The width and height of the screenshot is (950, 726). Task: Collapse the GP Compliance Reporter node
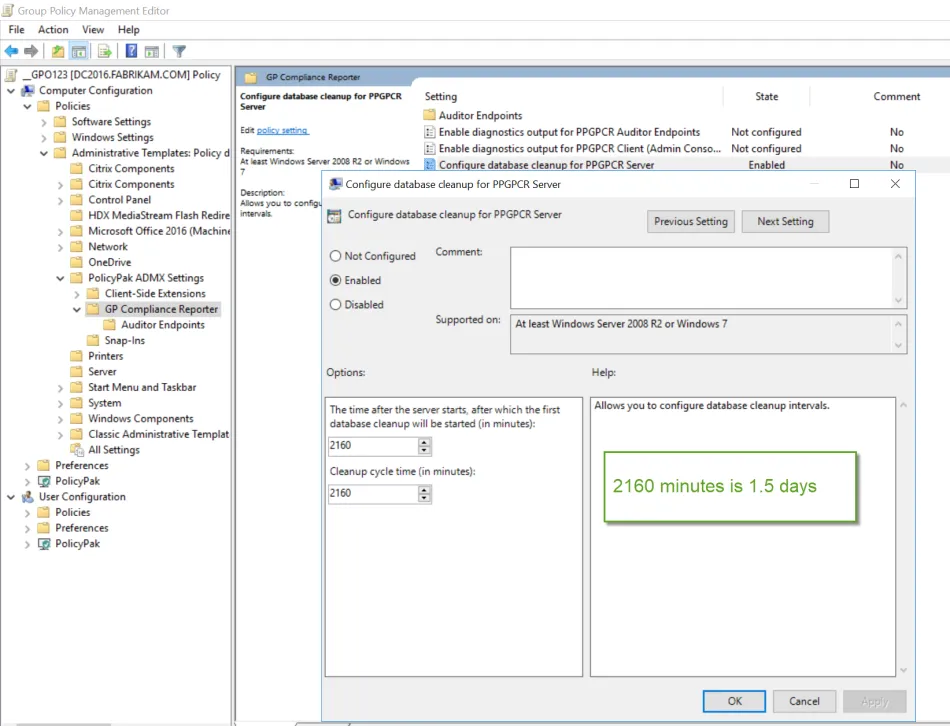click(x=76, y=310)
